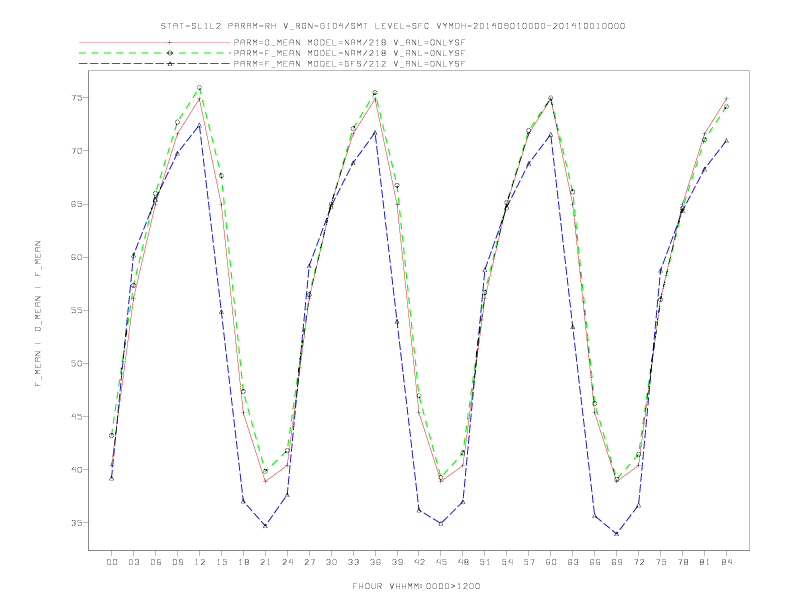Click green NAM circle marker at hour 12 peak
This screenshot has height=612, width=792.
tap(200, 88)
